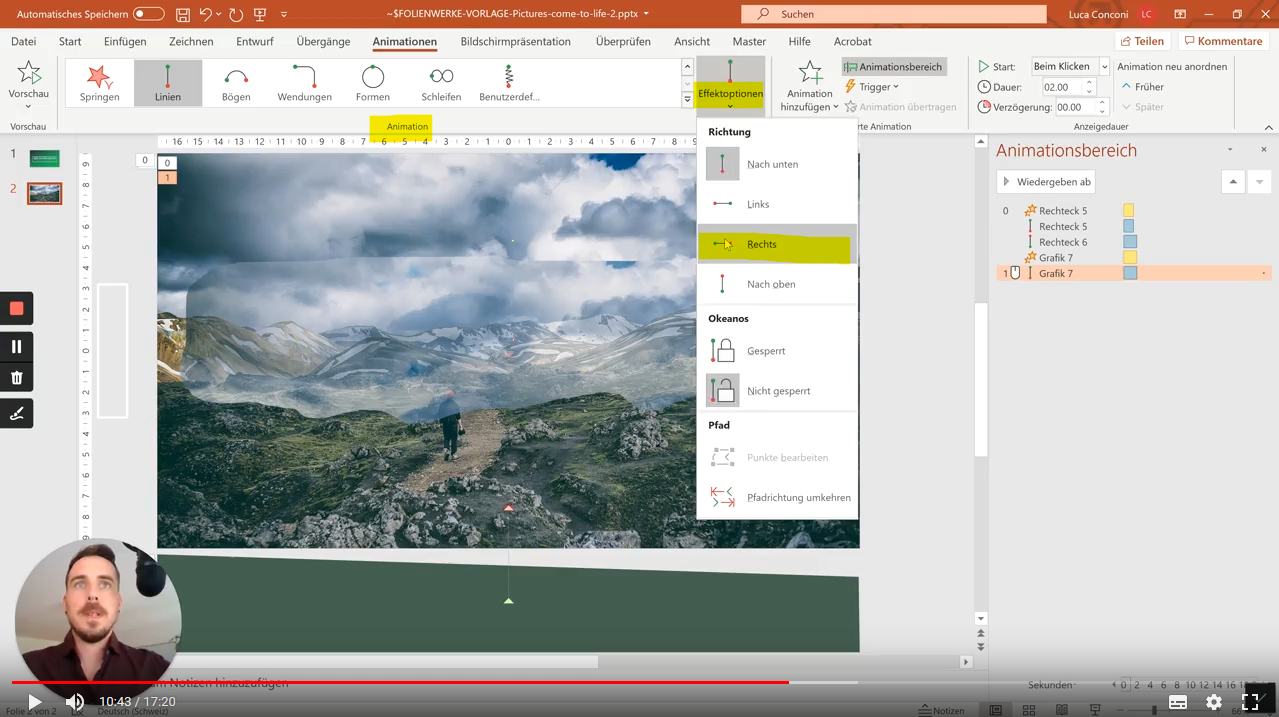Click yellow timing bar of first Rechteck 5
1279x717 pixels.
click(x=1129, y=211)
